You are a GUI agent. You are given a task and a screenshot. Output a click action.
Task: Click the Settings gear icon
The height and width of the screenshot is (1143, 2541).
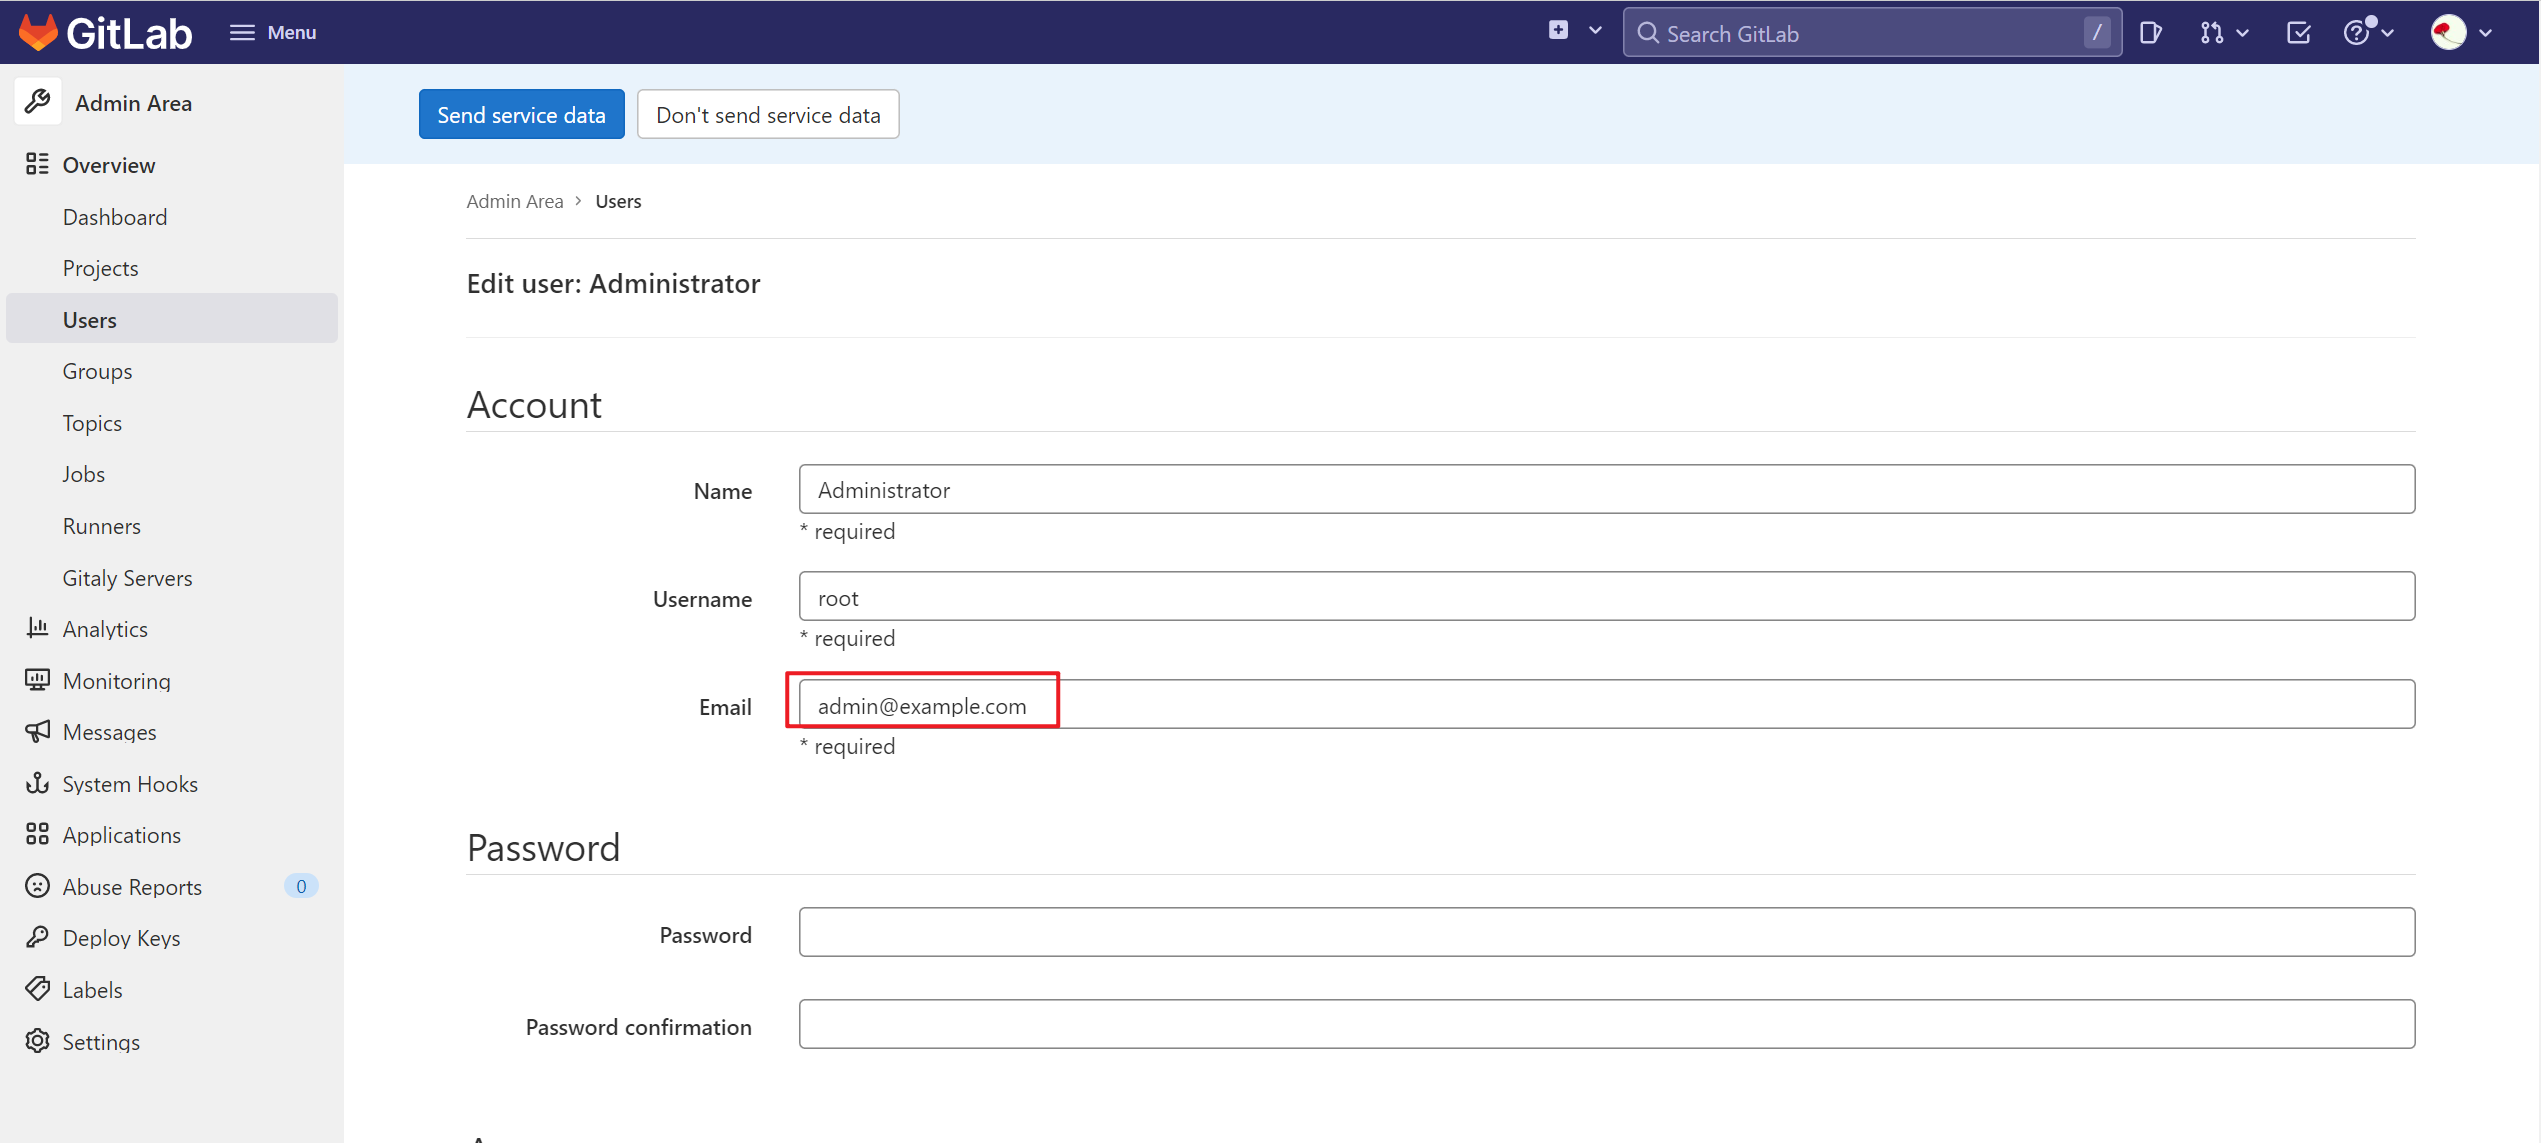point(37,1041)
